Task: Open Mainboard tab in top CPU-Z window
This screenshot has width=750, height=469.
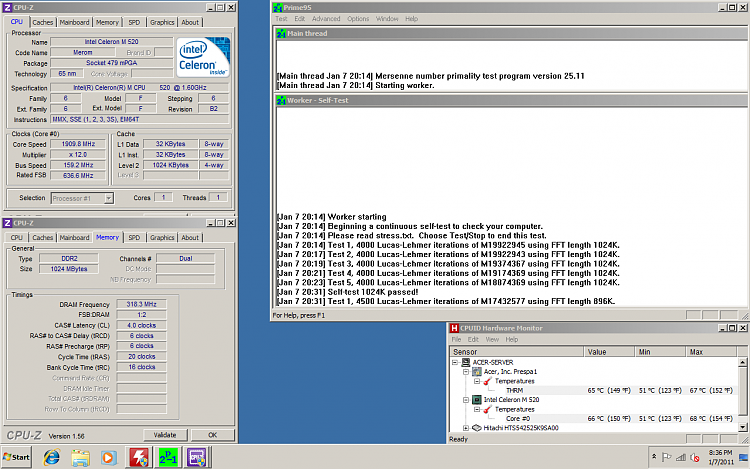Action: pos(74,22)
